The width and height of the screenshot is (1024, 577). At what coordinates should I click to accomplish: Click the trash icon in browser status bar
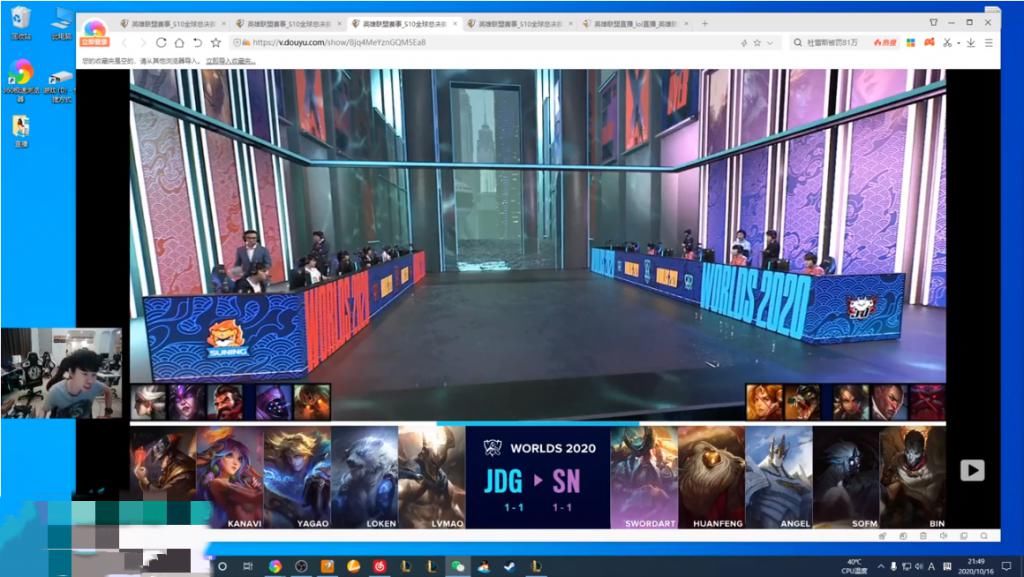[x=923, y=536]
